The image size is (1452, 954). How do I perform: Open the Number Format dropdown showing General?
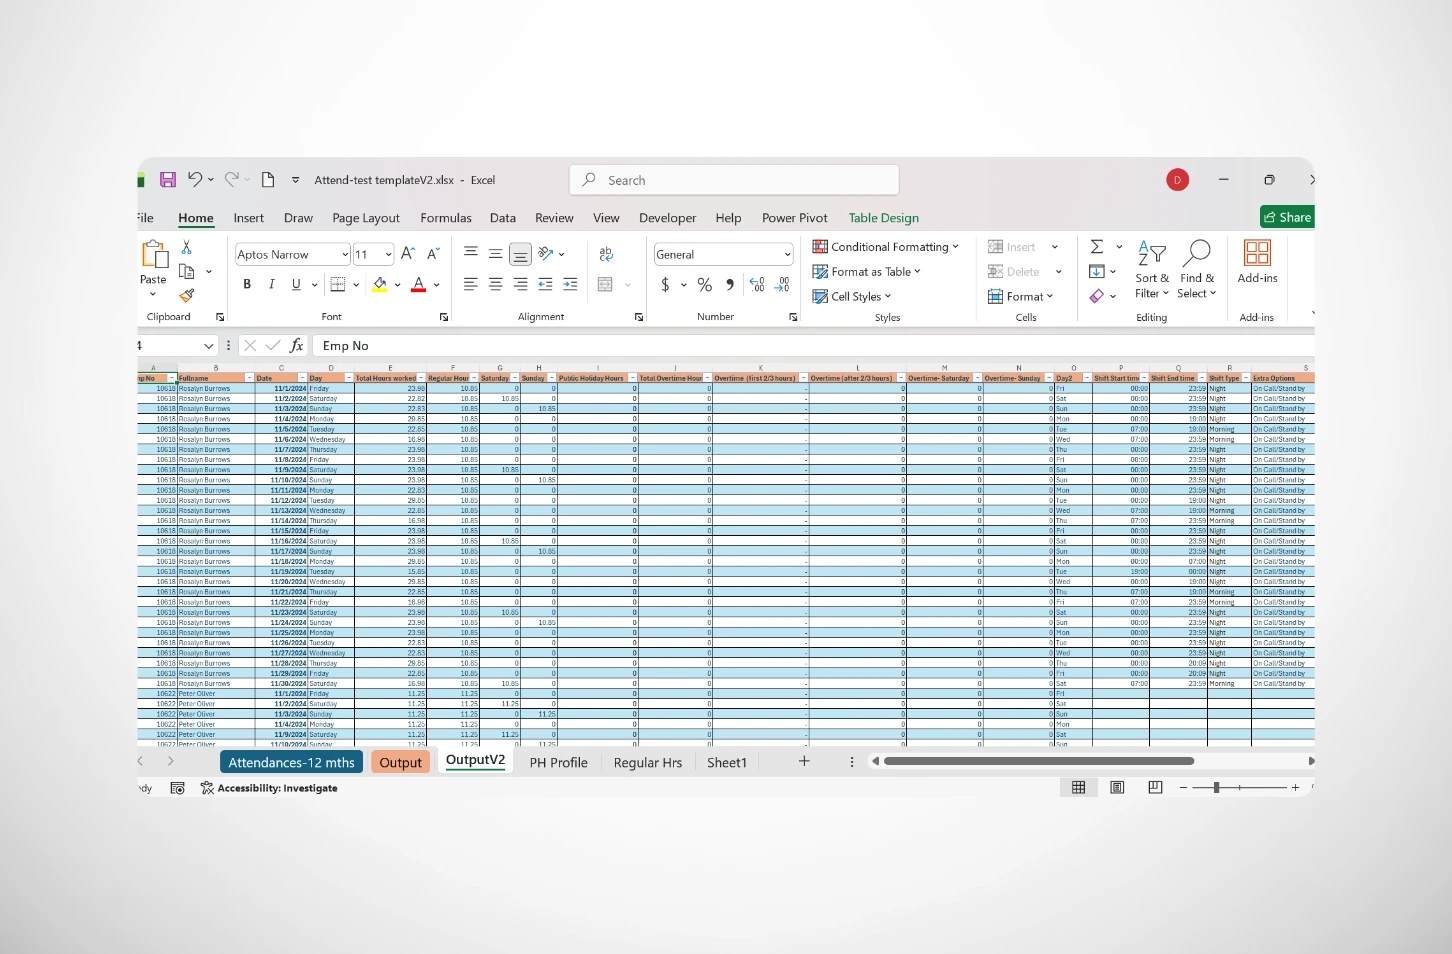722,254
